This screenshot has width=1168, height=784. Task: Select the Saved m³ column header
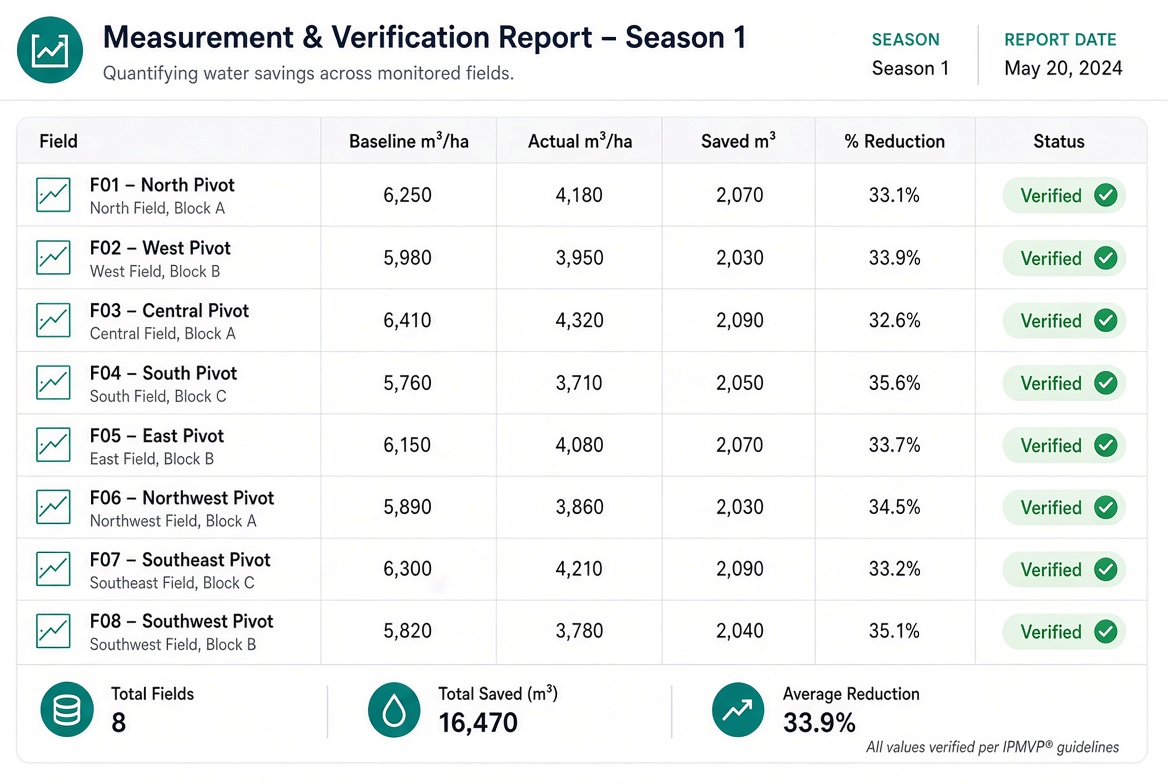coord(738,141)
